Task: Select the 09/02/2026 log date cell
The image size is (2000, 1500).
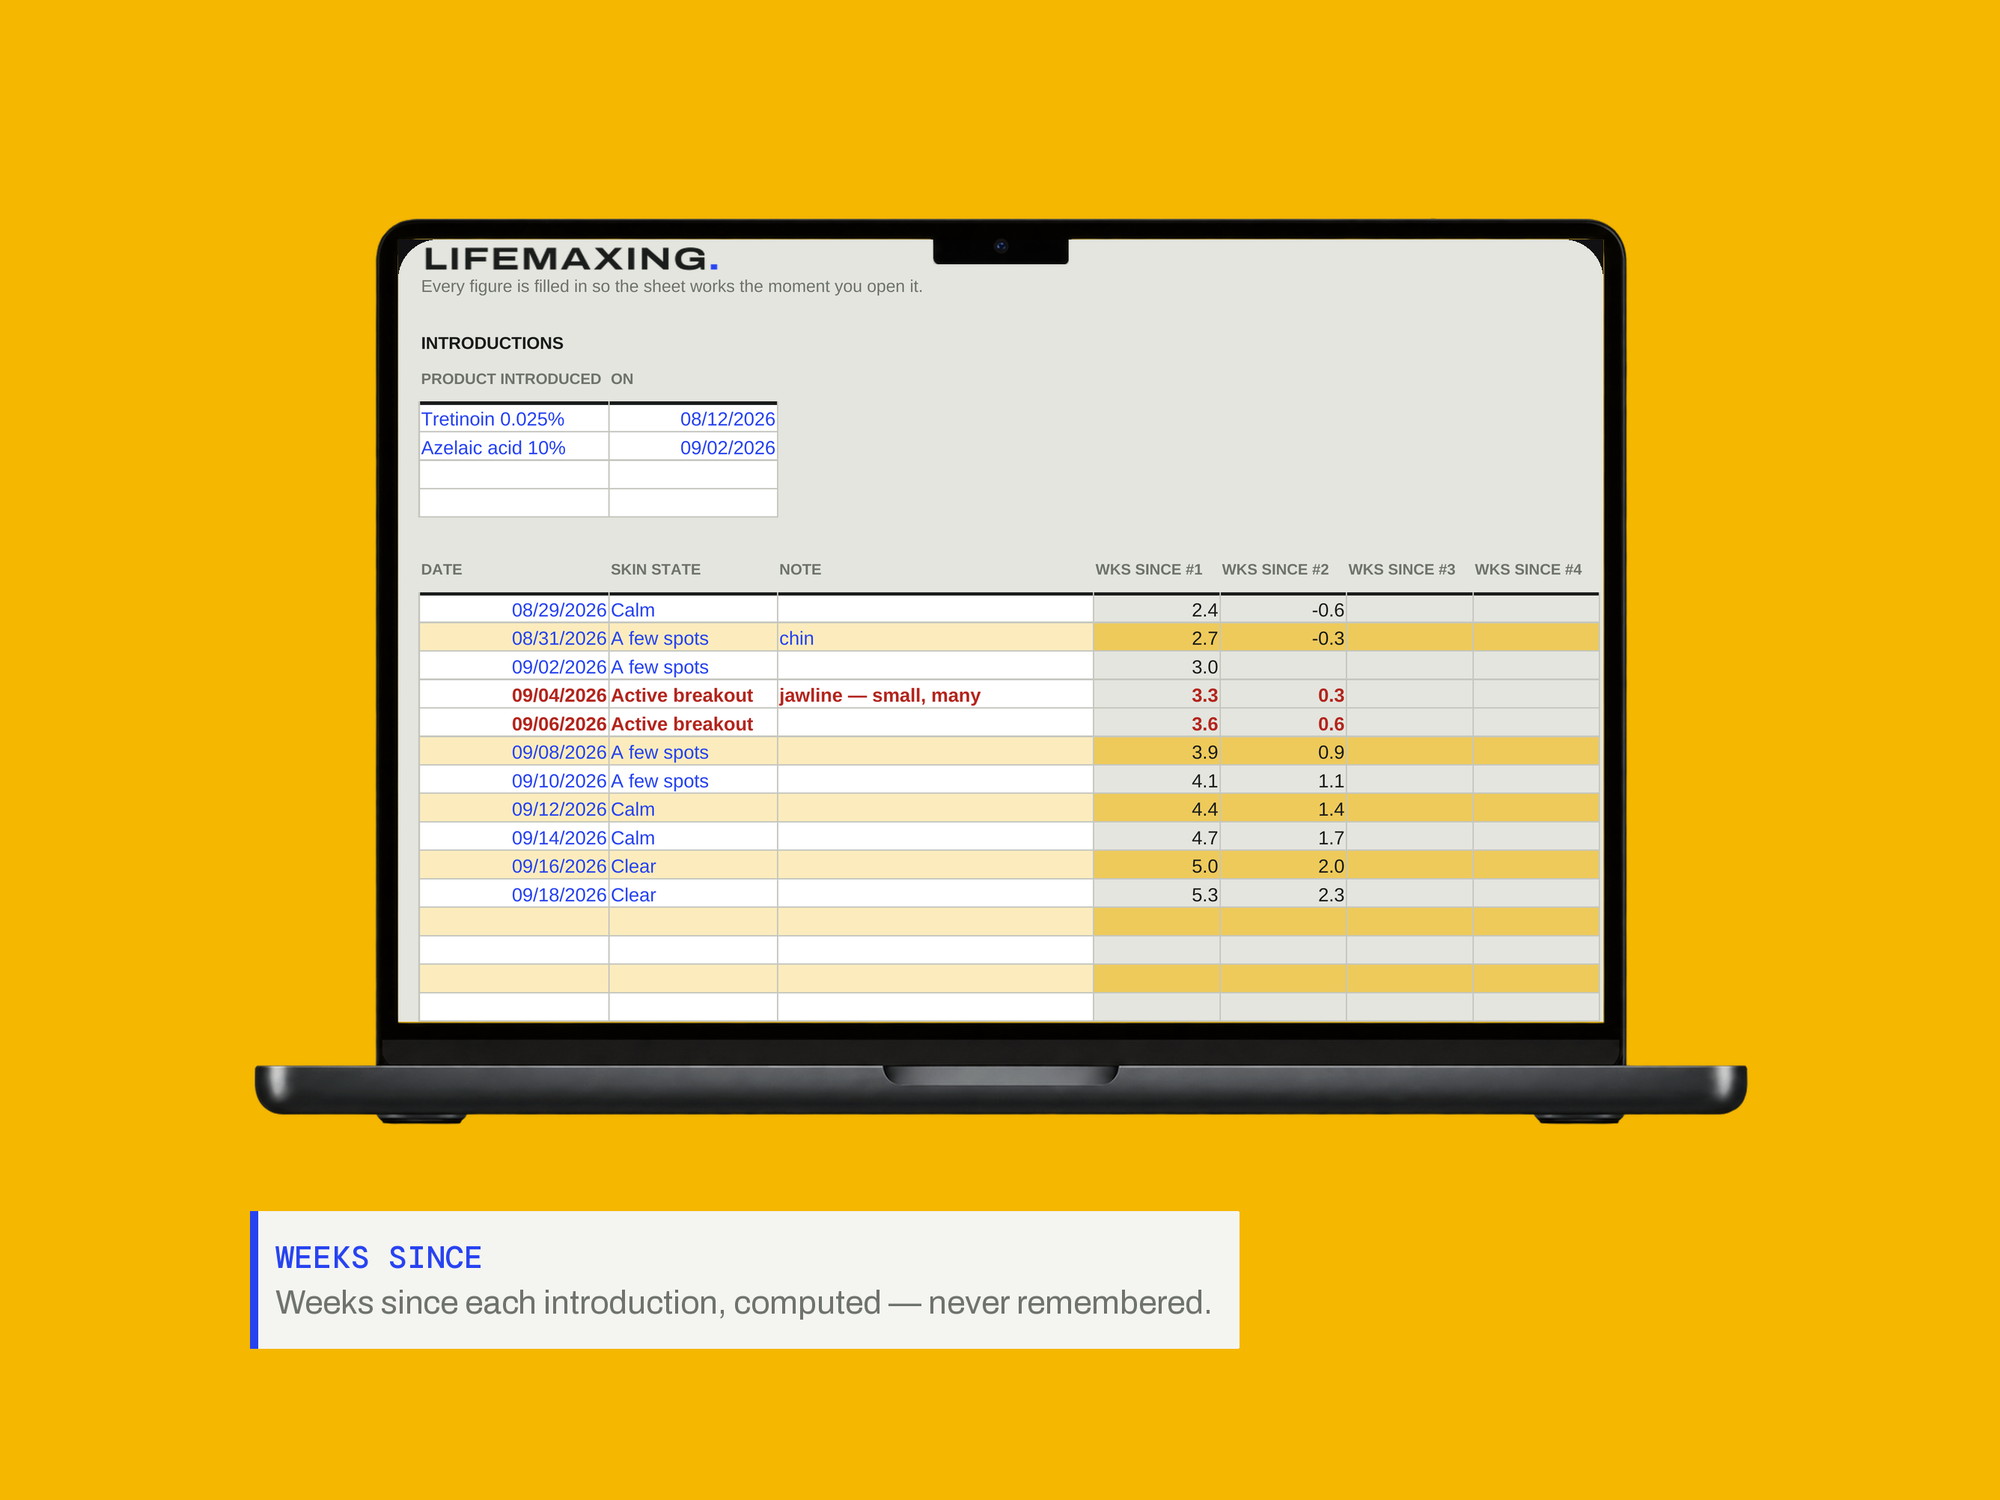Action: point(514,666)
